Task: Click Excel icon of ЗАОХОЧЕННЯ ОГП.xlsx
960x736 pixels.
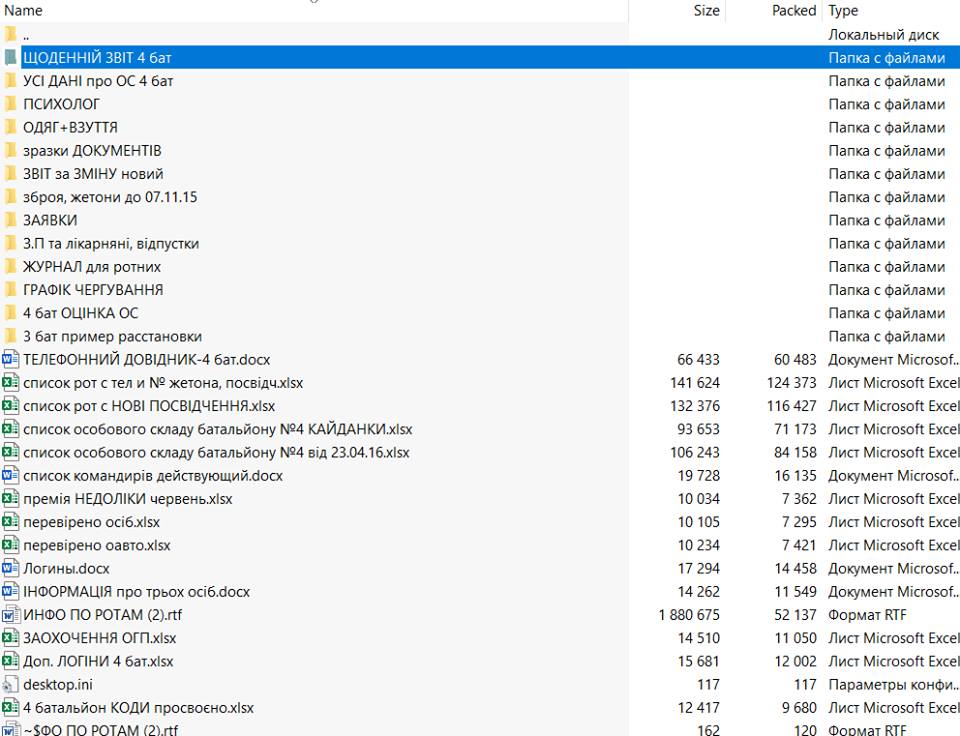Action: [x=11, y=637]
